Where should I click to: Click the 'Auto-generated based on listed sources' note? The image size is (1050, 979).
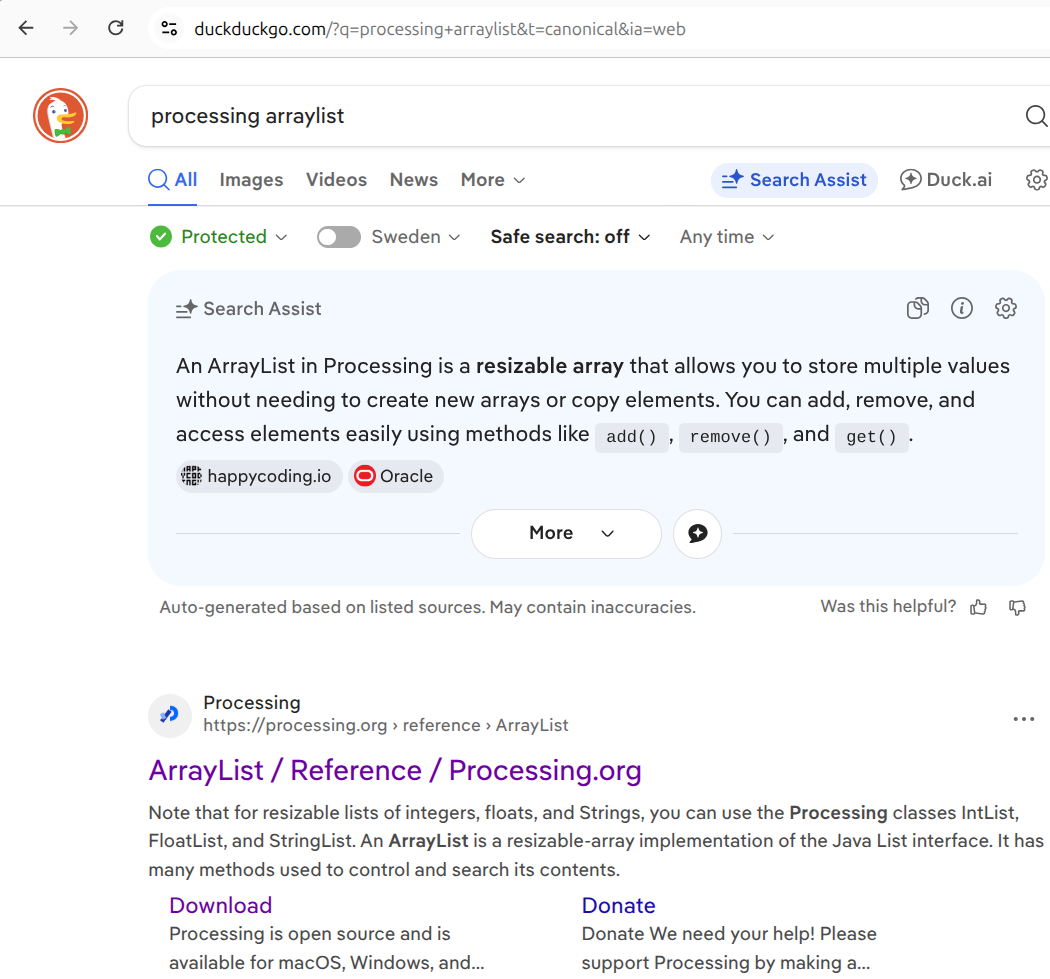(x=427, y=607)
